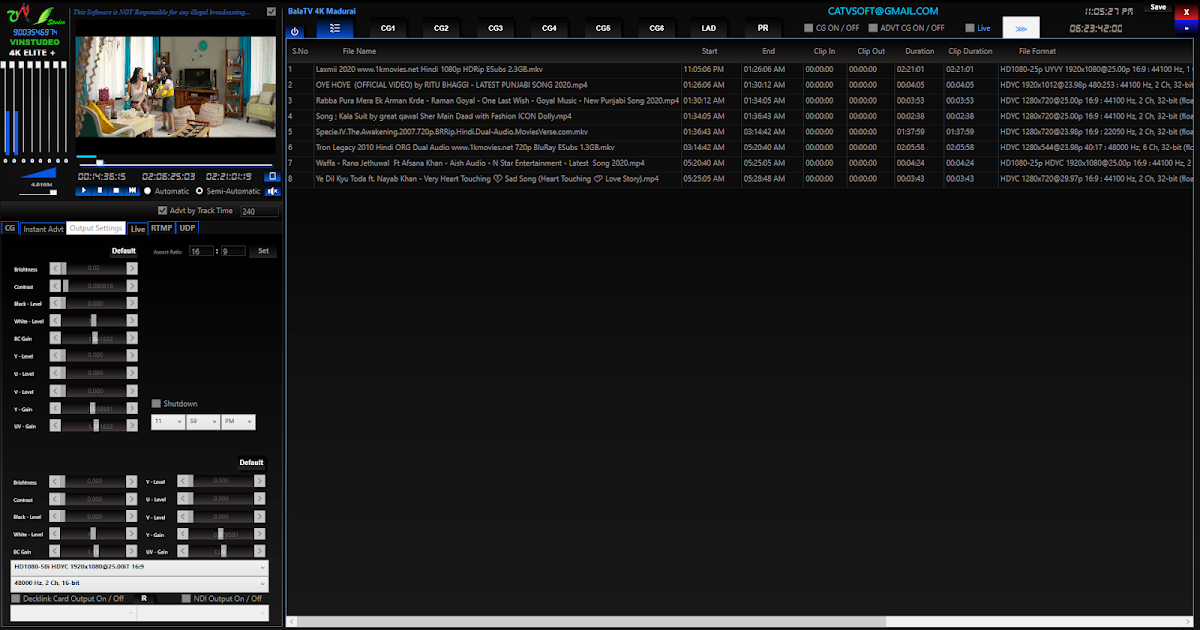Decrease upper Black-Level with left arrow

point(55,303)
